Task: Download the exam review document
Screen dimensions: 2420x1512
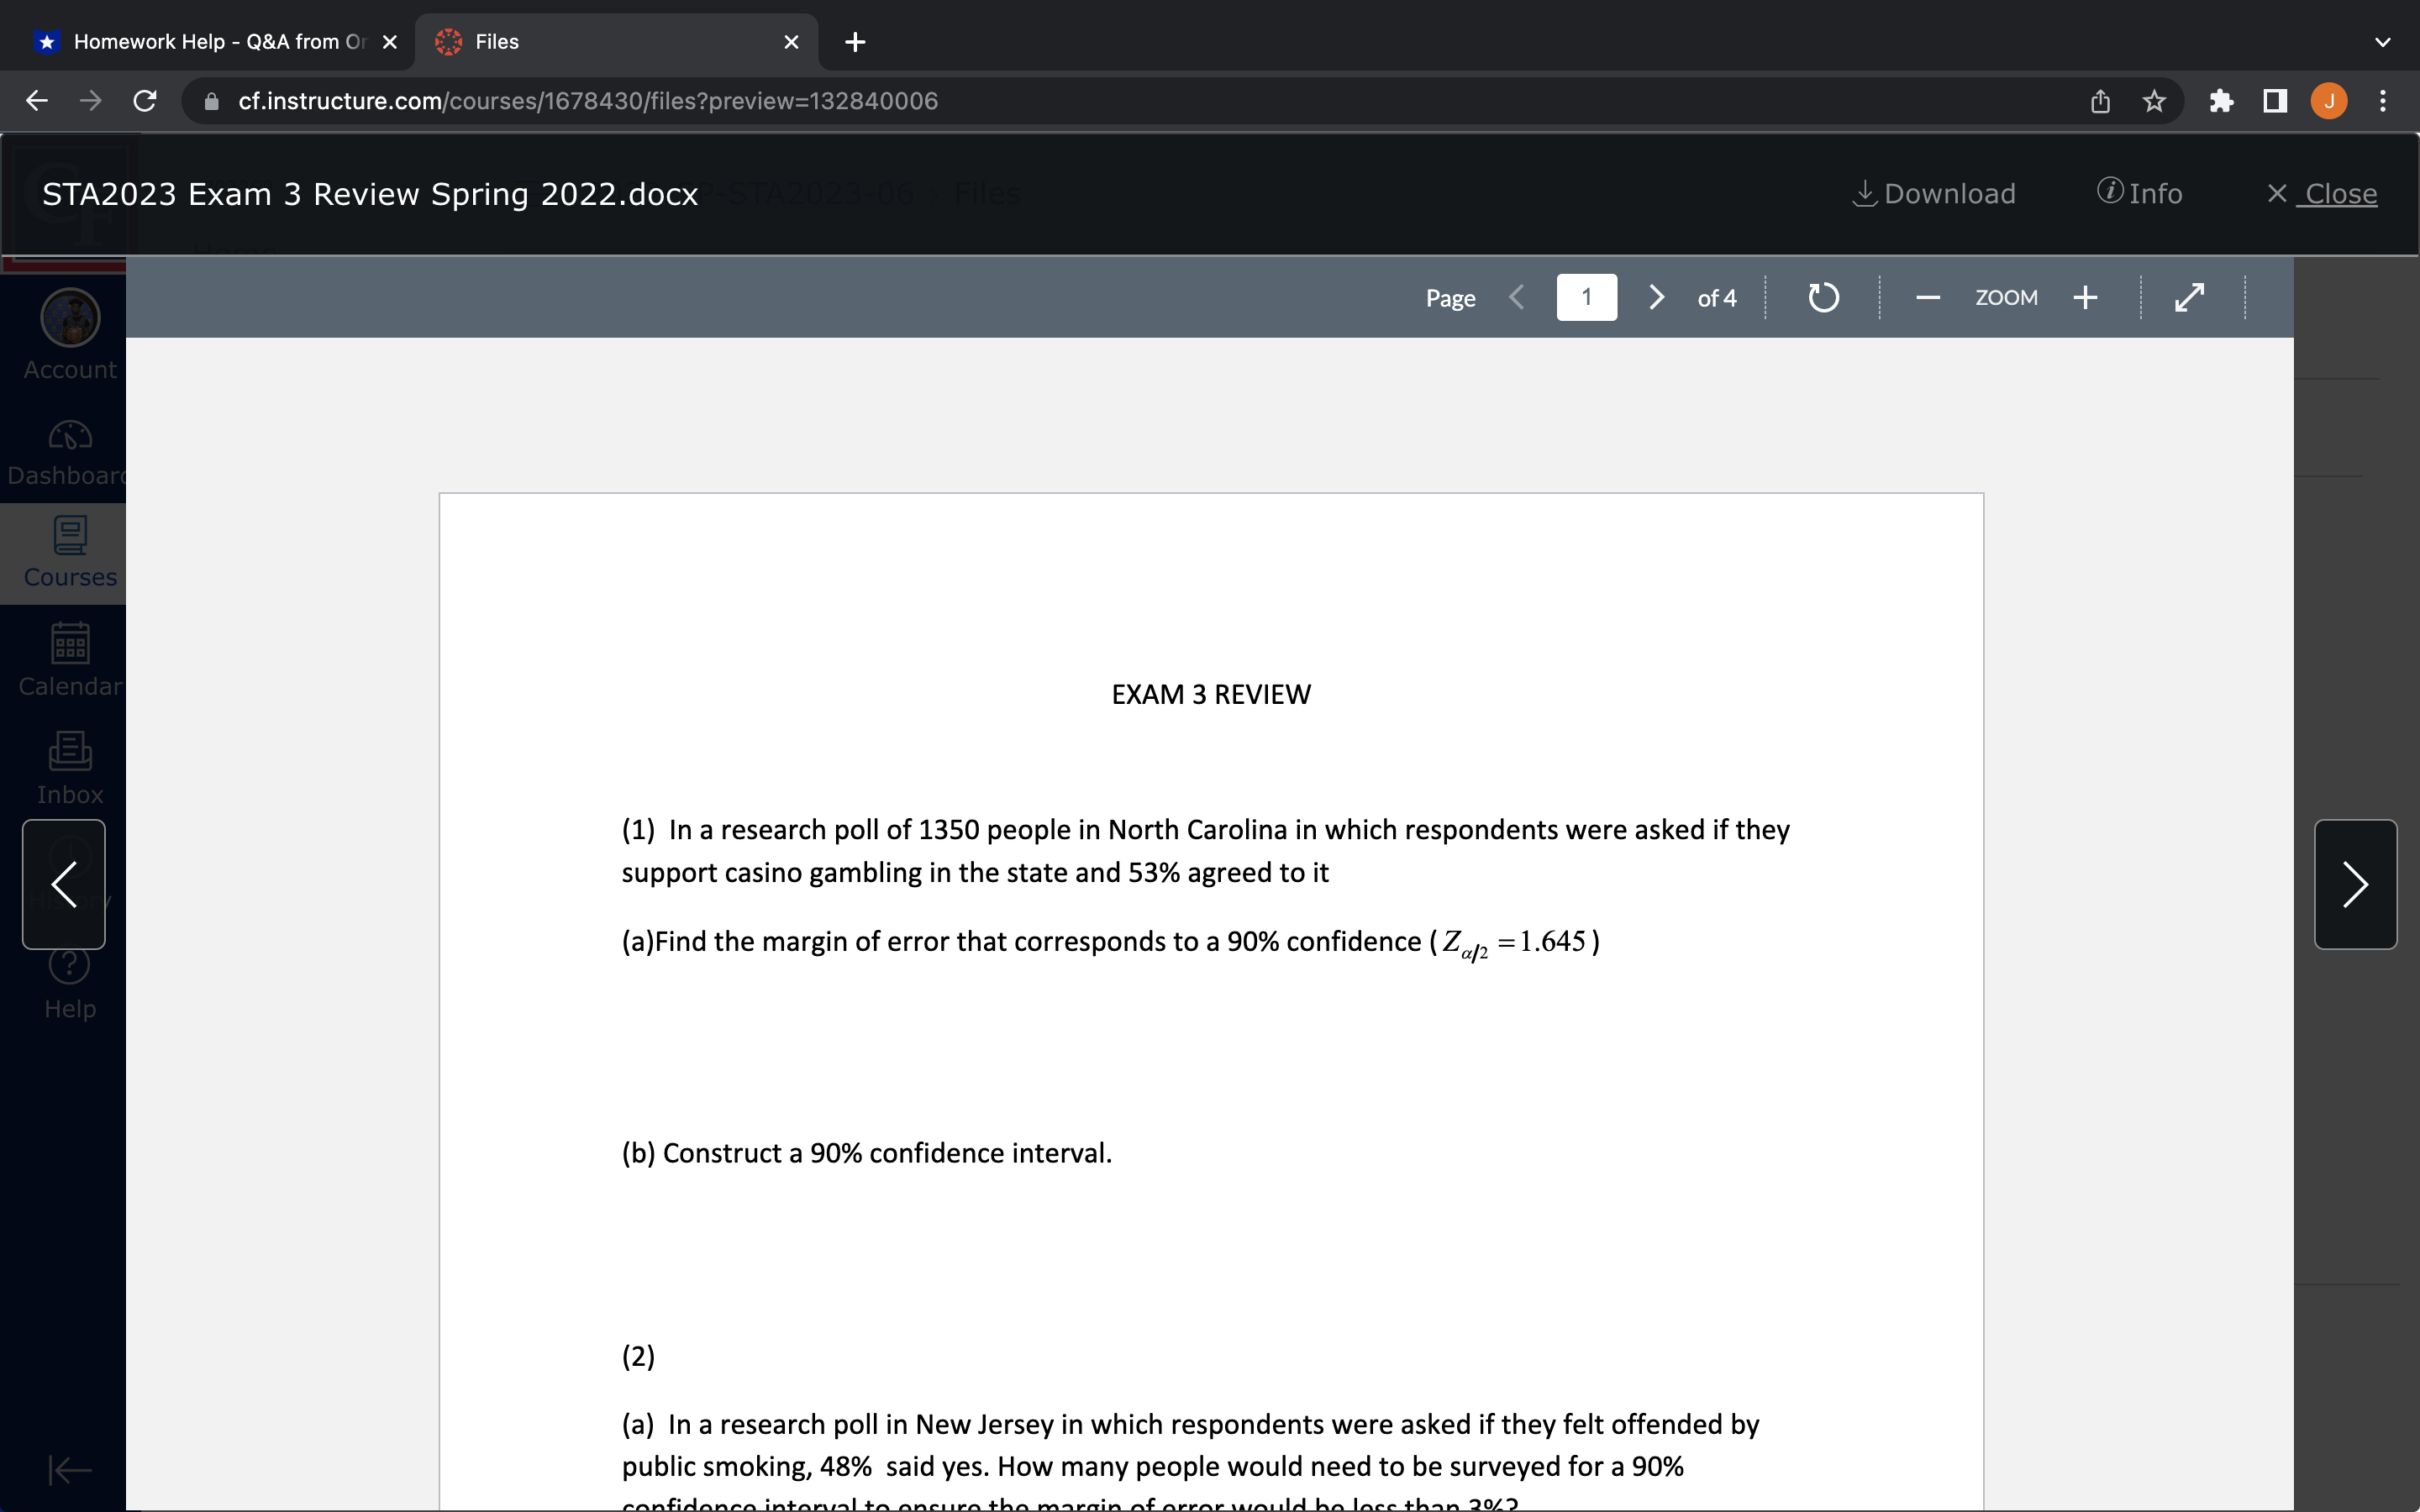Action: [1933, 193]
